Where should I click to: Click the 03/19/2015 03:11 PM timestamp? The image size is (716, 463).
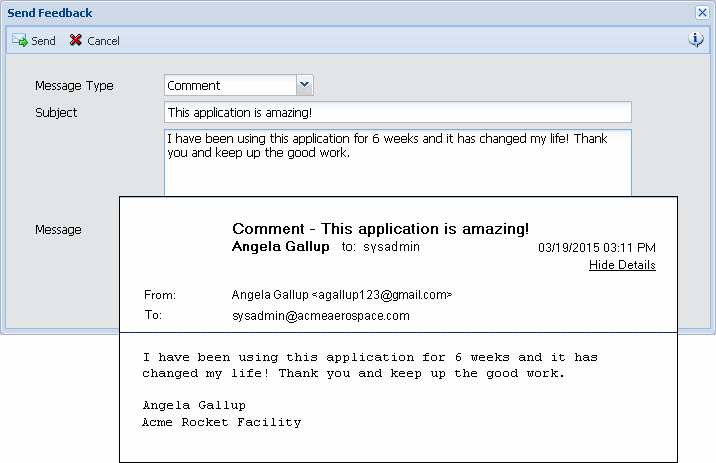[x=597, y=248]
